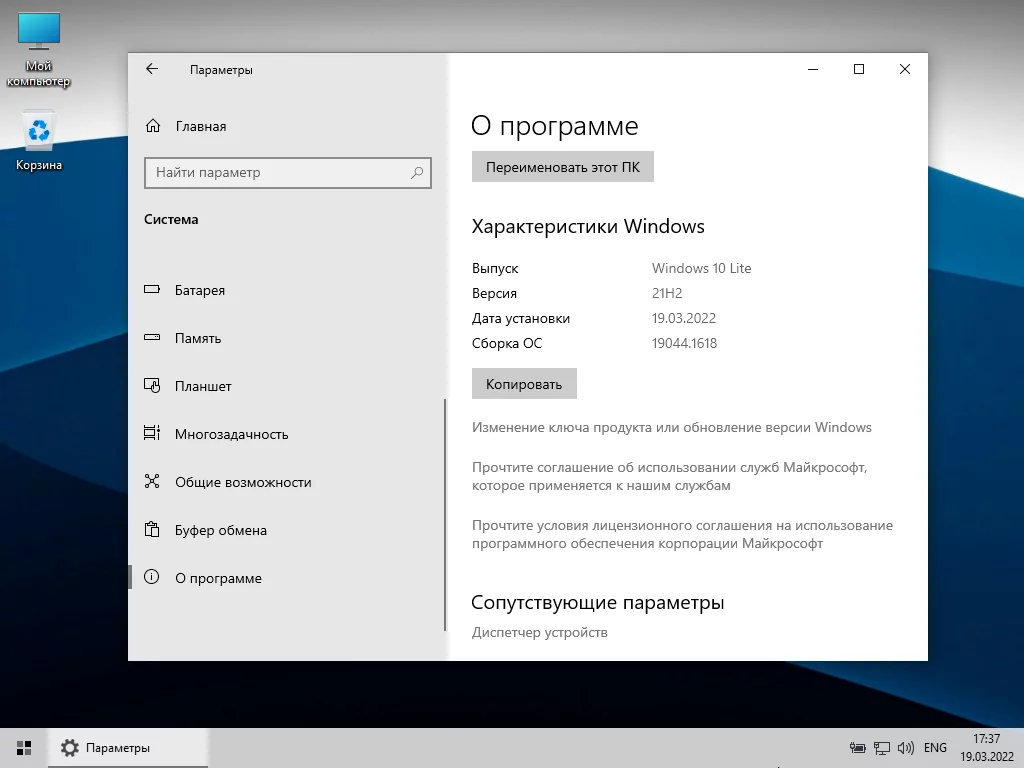This screenshot has width=1024, height=768.
Task: Click the 19044.1618 build value
Action: tap(684, 343)
